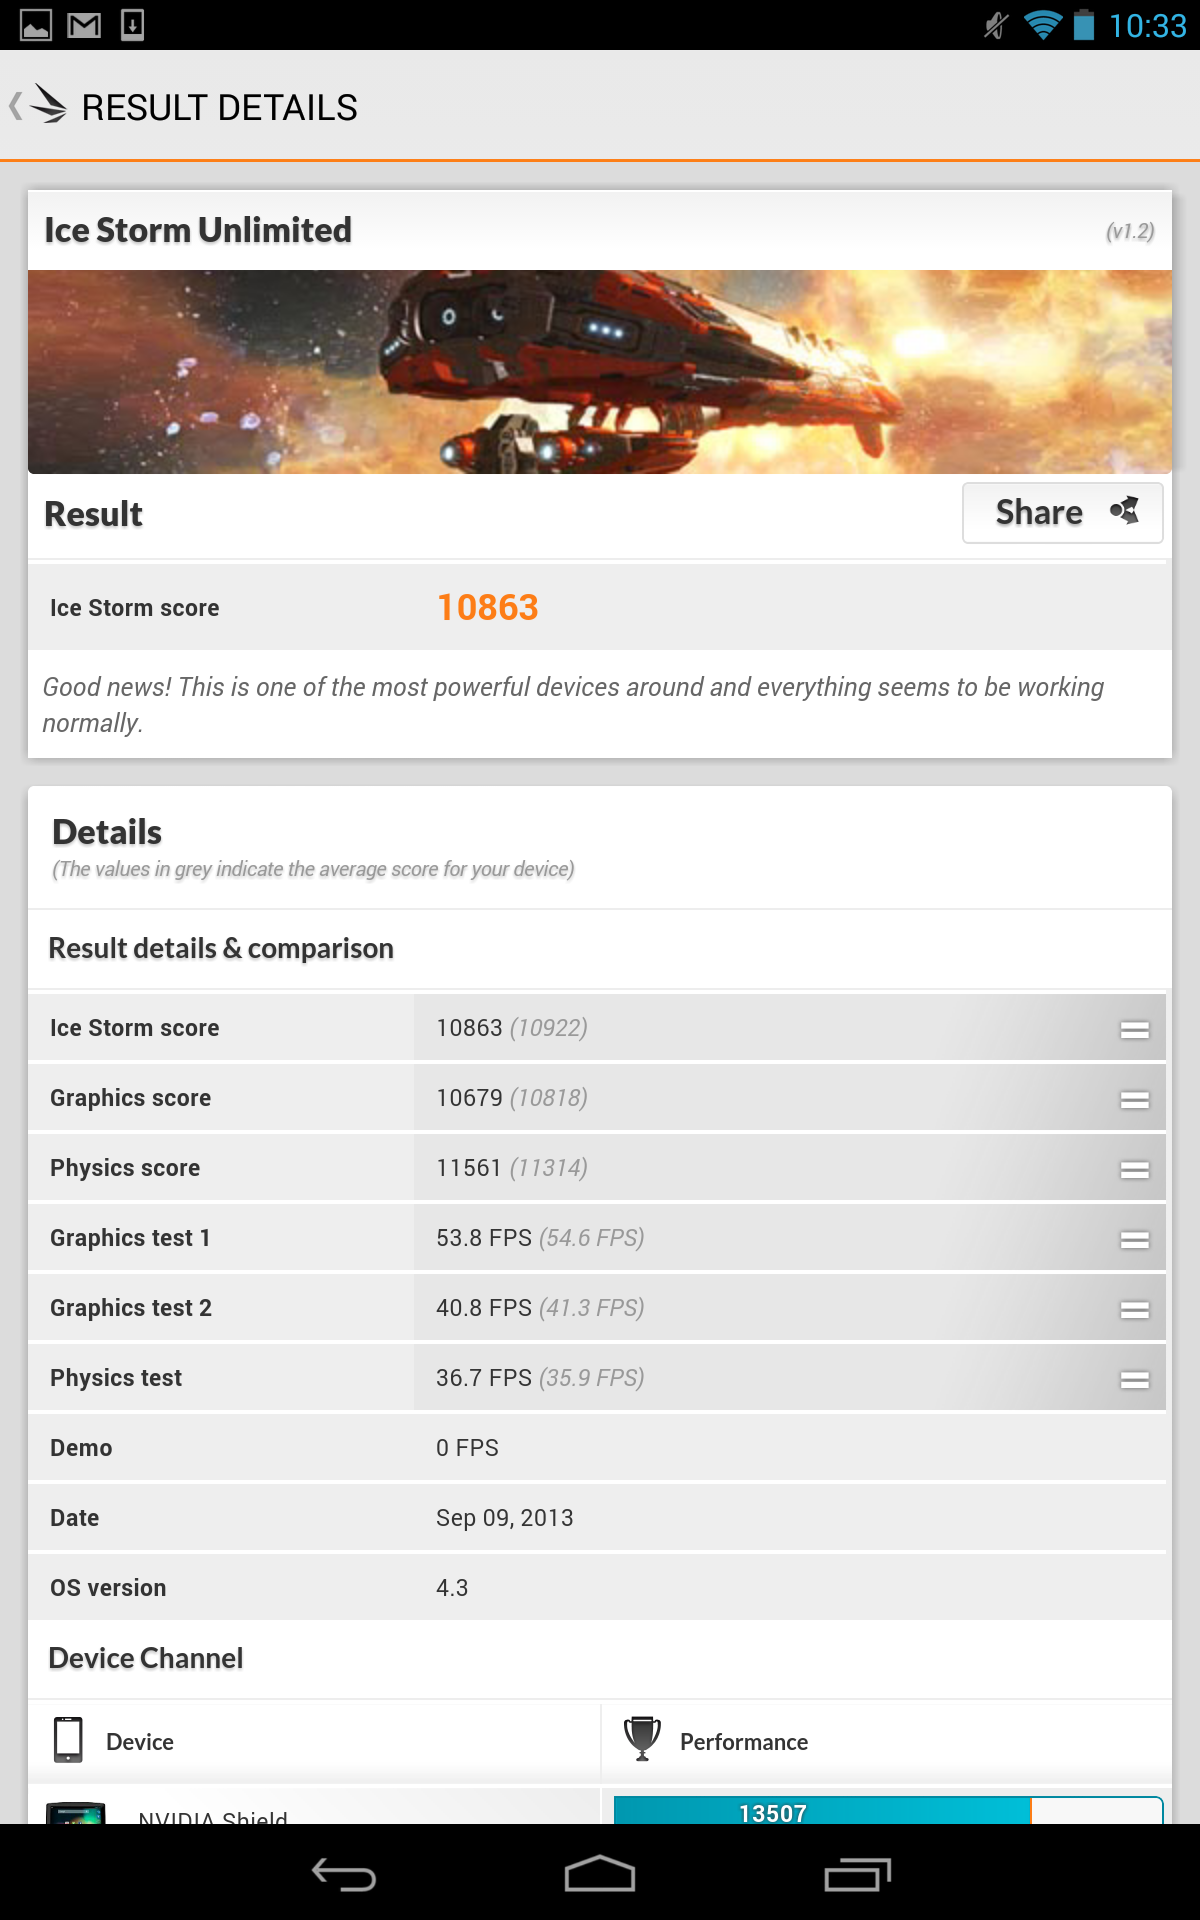Open the Gmail notification icon

(84, 25)
